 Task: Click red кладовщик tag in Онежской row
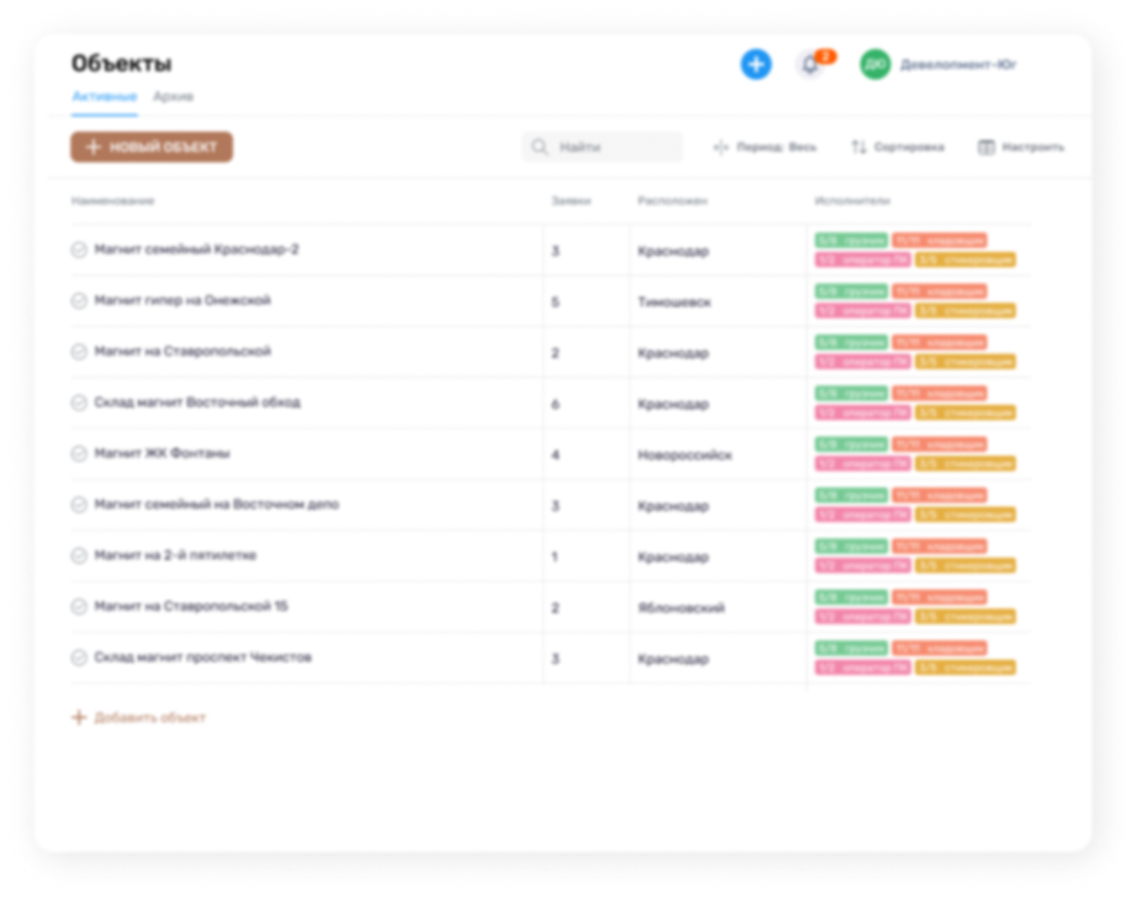coord(939,291)
